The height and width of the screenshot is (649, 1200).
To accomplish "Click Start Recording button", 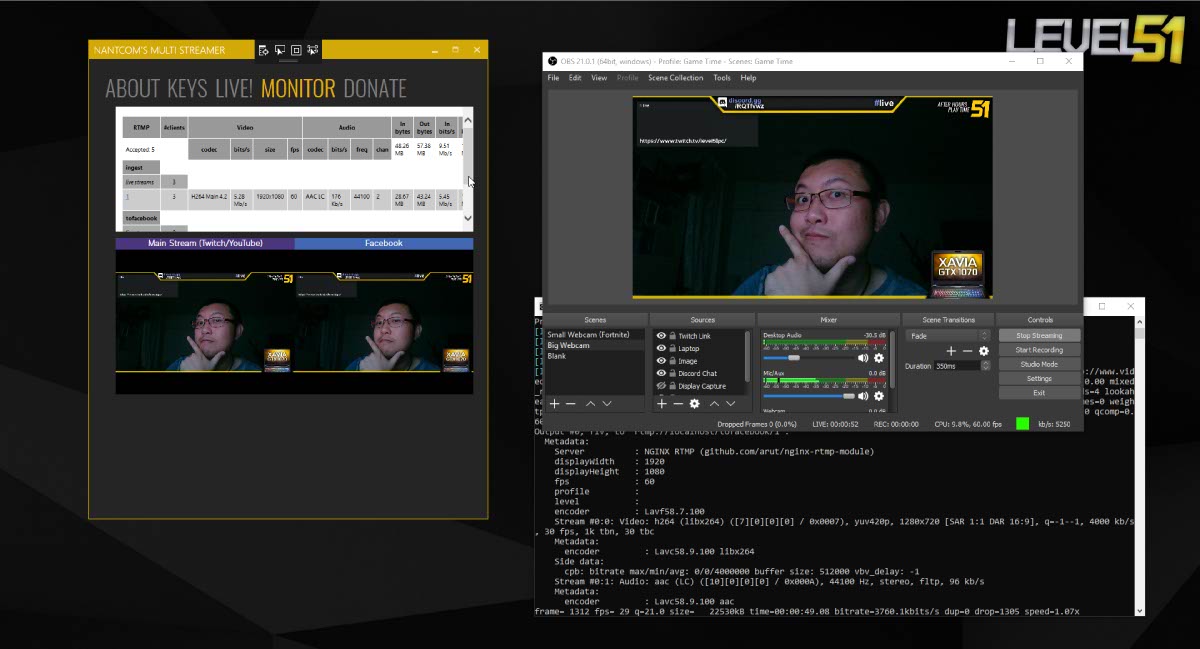I will pos(1039,350).
